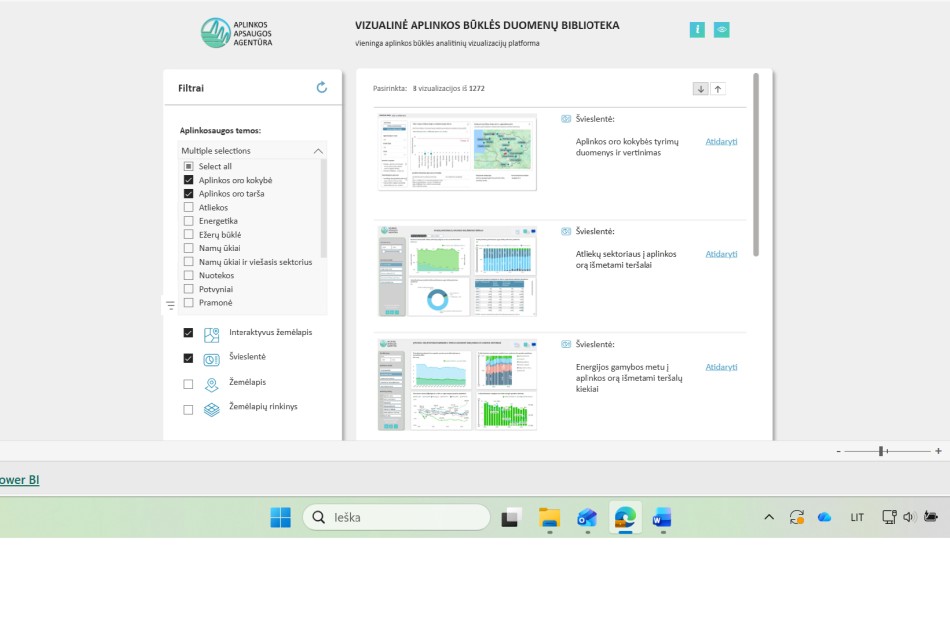Click the info icon in the header
Viewport: 950px width, 626px height.
(x=697, y=30)
